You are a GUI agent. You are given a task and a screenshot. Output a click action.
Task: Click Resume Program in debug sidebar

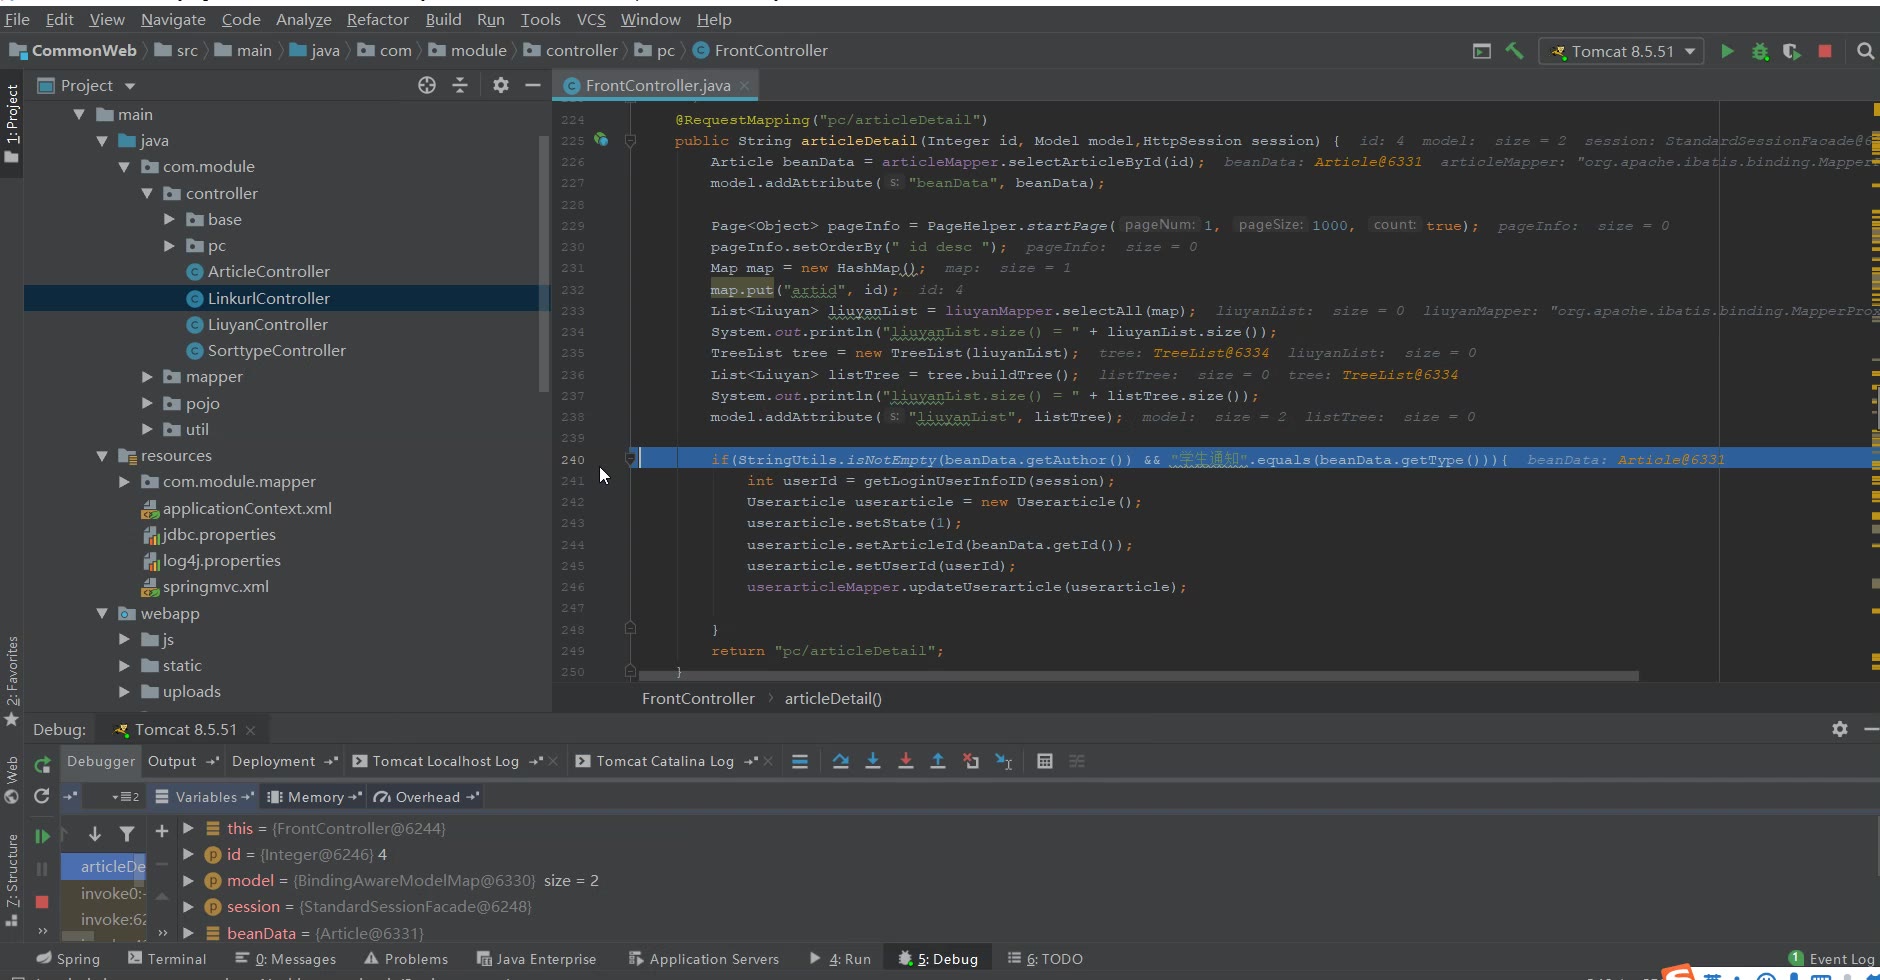click(x=42, y=836)
